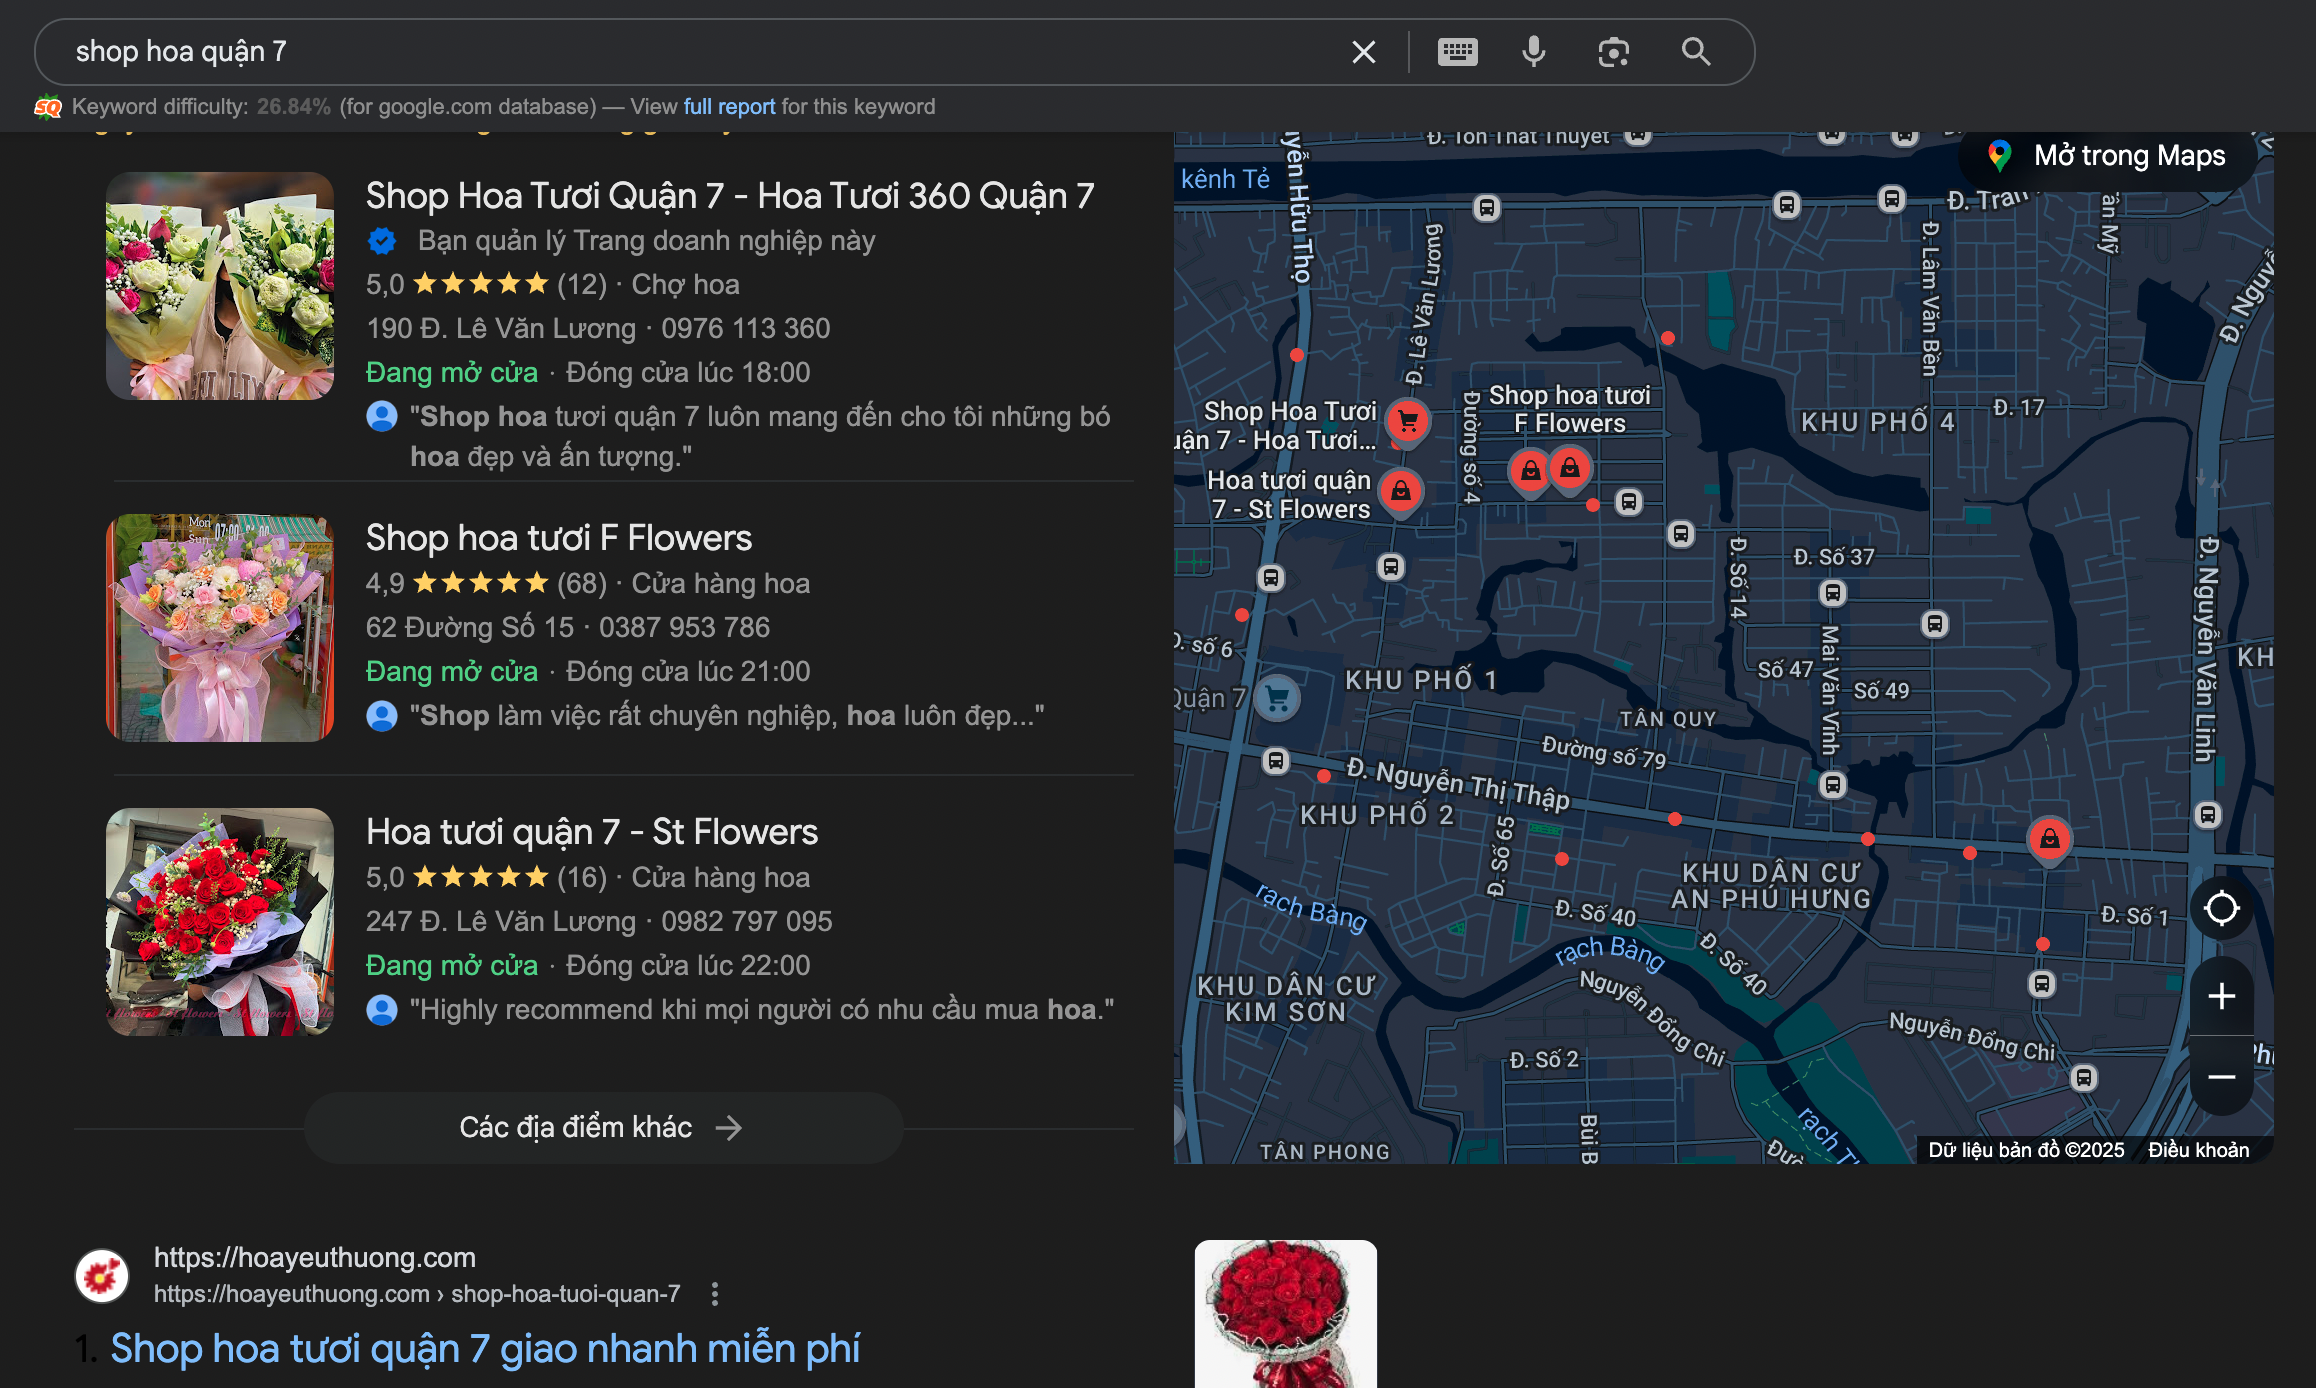Clear the search box text
The width and height of the screenshot is (2316, 1388).
1363,52
